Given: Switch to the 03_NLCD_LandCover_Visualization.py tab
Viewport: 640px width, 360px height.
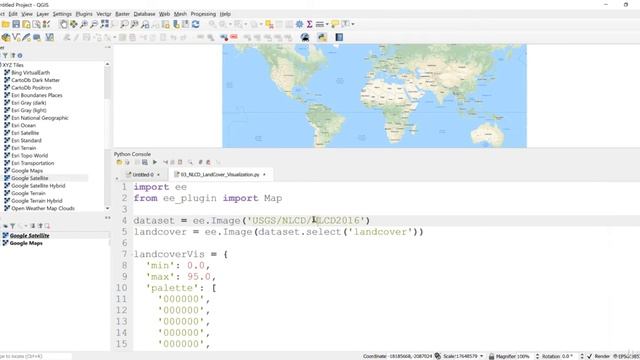Looking at the screenshot, I should click(220, 174).
